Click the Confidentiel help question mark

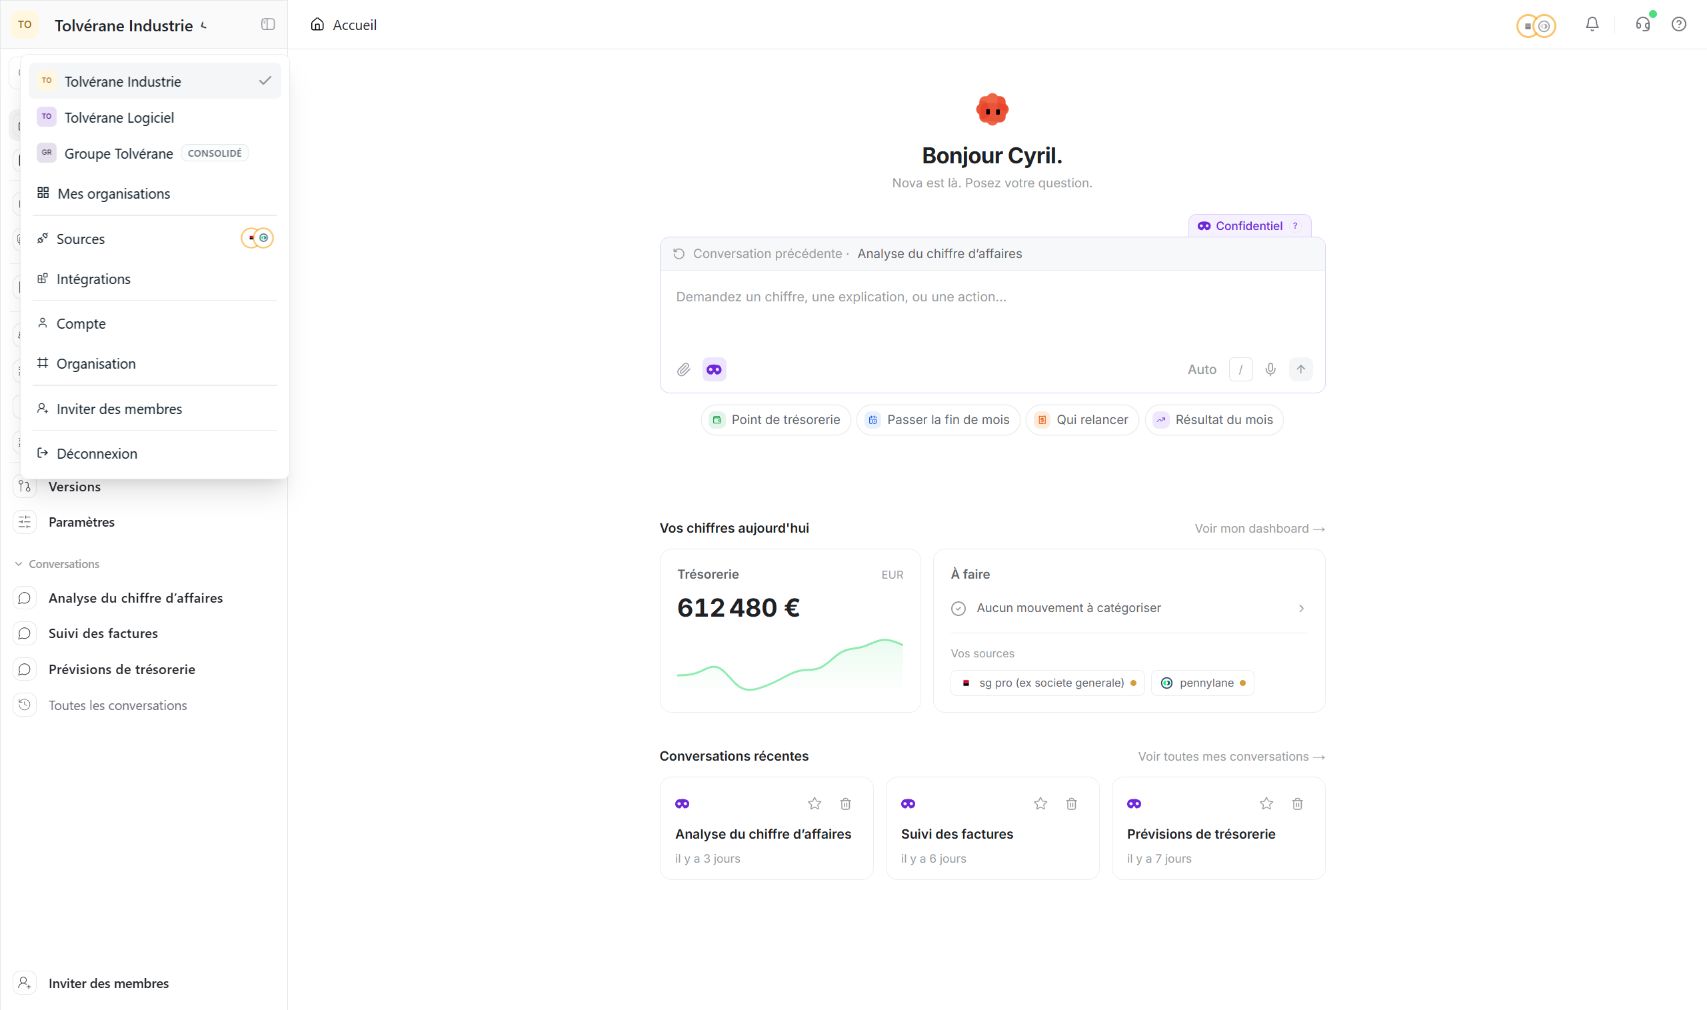[x=1295, y=226]
